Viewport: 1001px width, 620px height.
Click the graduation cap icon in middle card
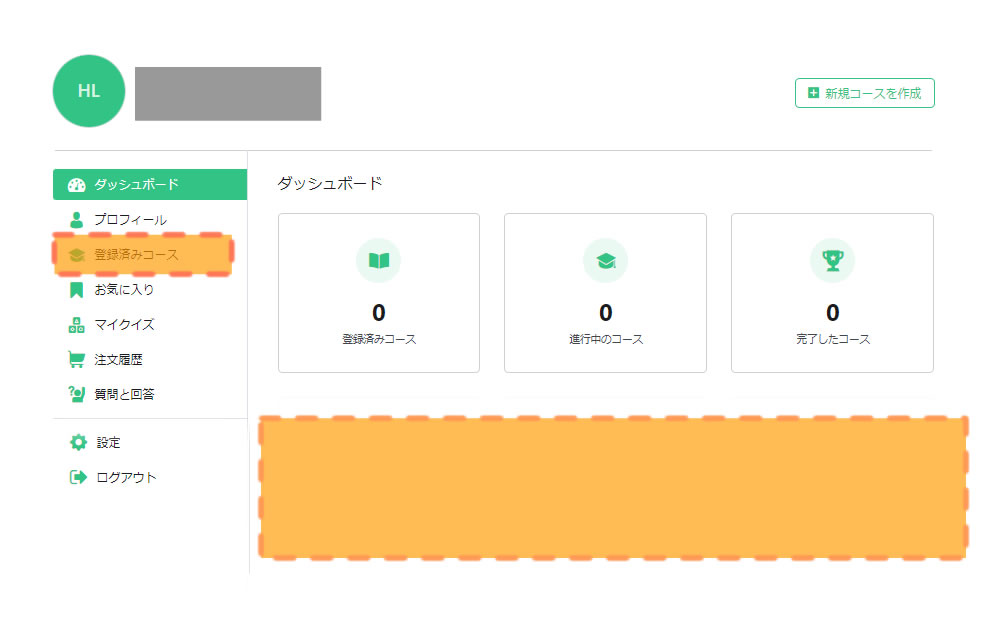[605, 261]
